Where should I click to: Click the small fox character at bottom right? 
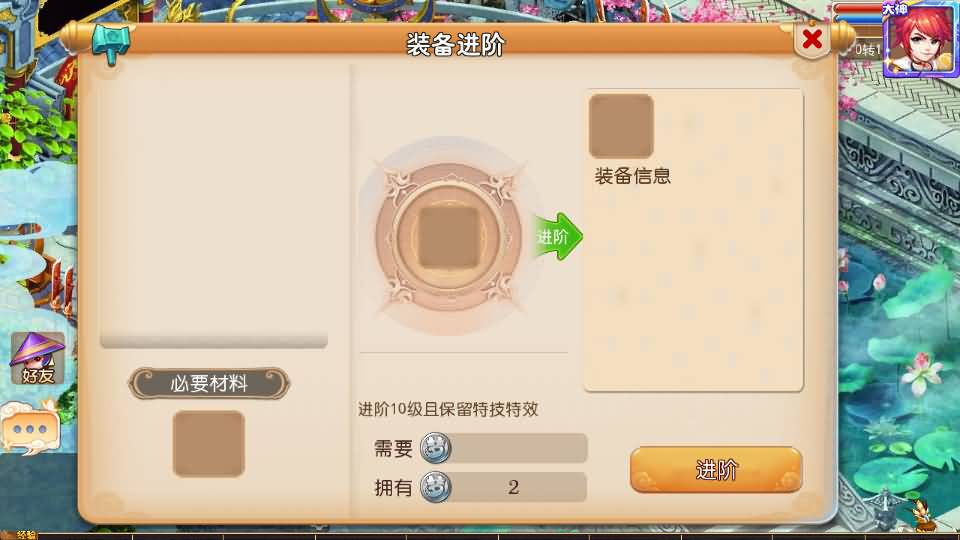tap(922, 514)
